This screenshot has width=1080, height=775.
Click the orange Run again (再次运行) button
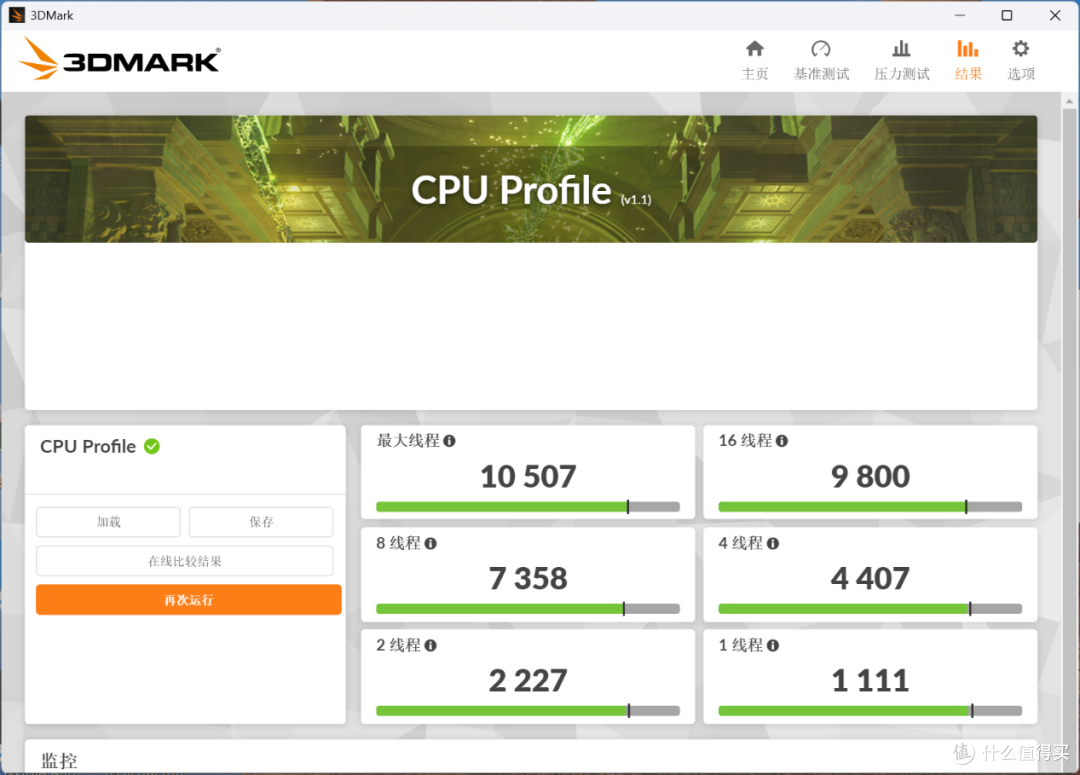[x=189, y=600]
